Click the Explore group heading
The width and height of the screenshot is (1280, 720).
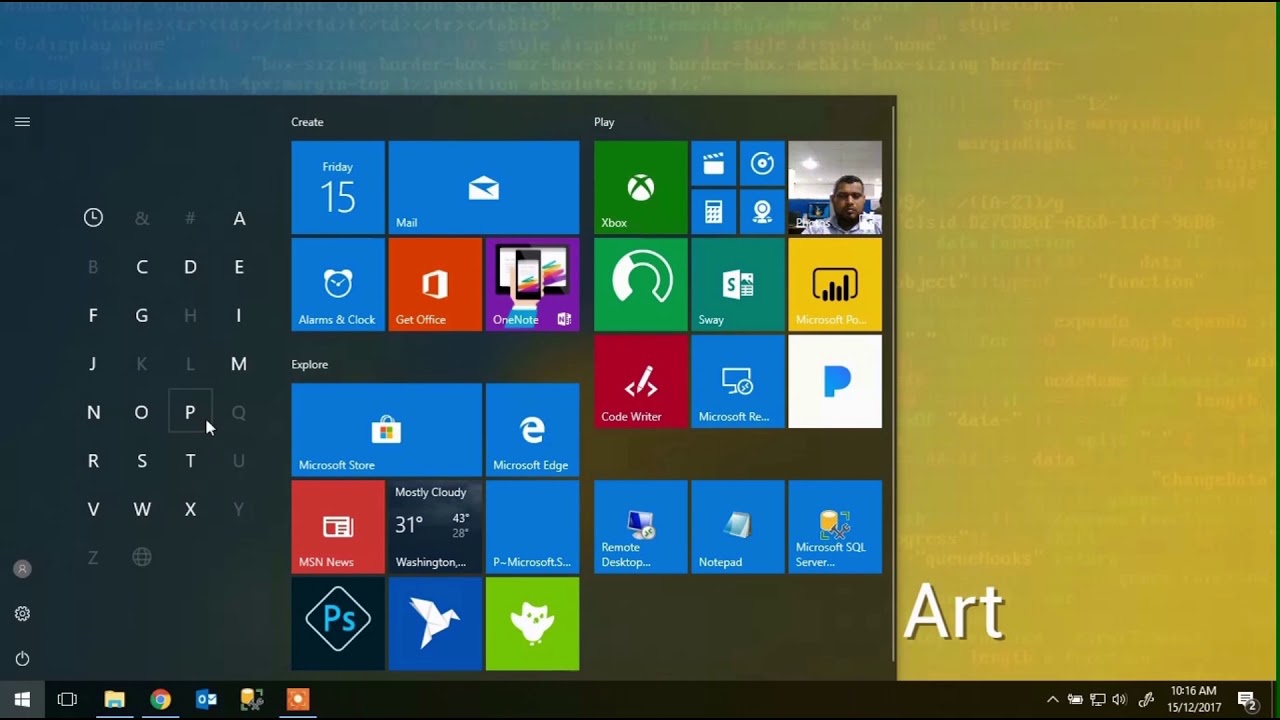[309, 364]
